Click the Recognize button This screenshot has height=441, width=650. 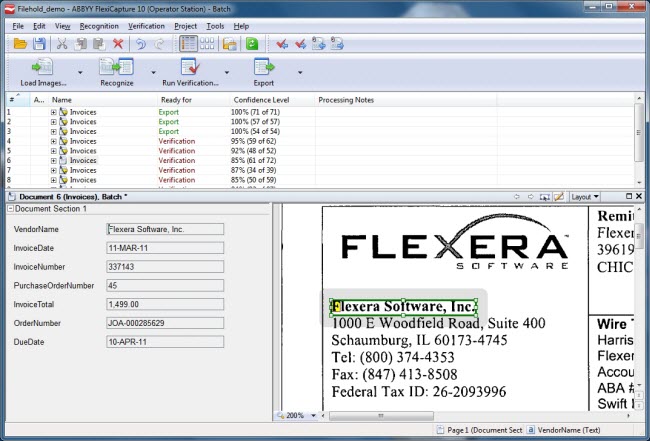tap(116, 73)
